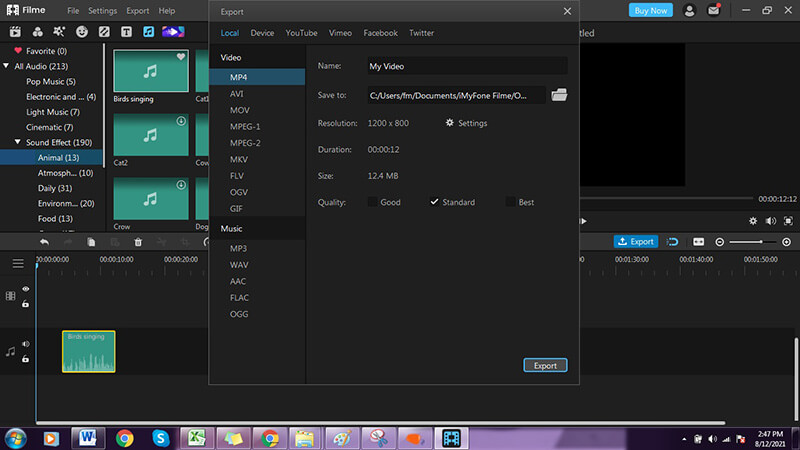The image size is (800, 450).
Task: Click the preview volume speaker icon
Action: coord(770,221)
